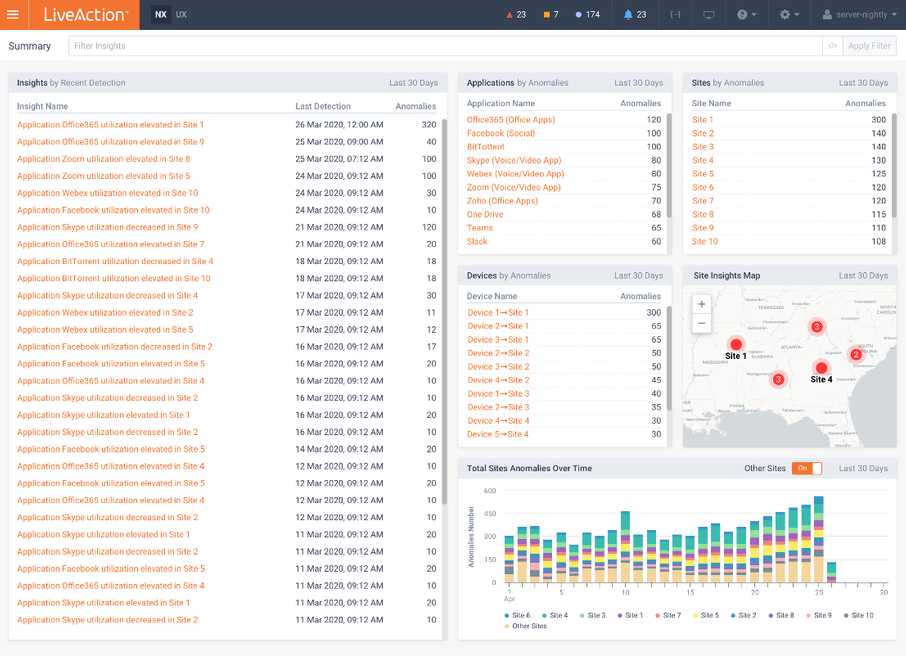The width and height of the screenshot is (906, 656).
Task: Toggle Site 6 series in chart legend
Action: pos(517,615)
